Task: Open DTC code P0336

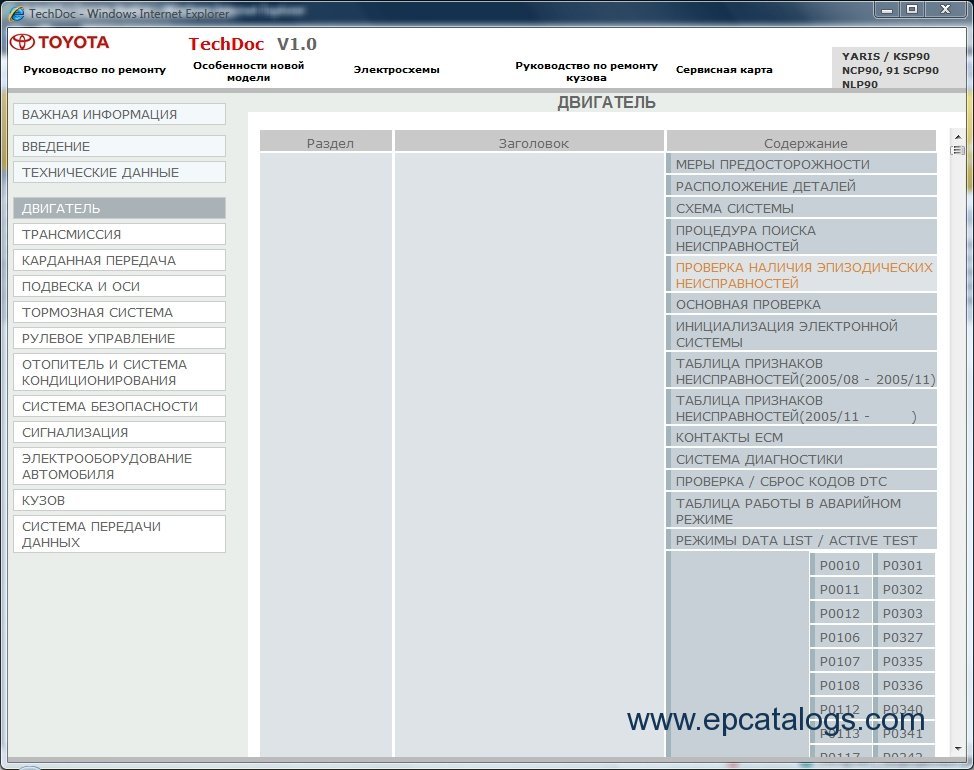Action: [903, 686]
